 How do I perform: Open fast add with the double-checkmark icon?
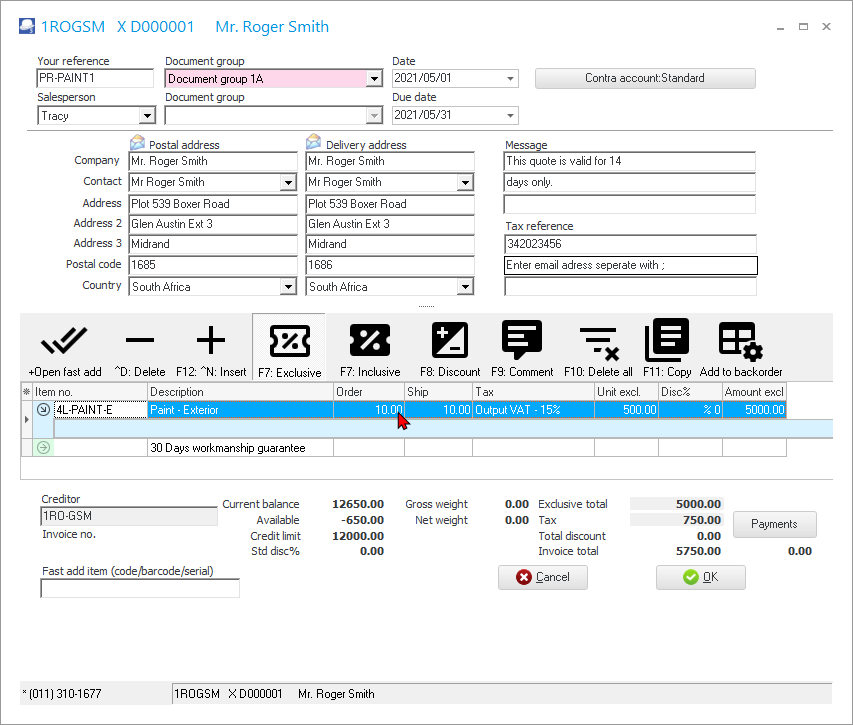(65, 342)
